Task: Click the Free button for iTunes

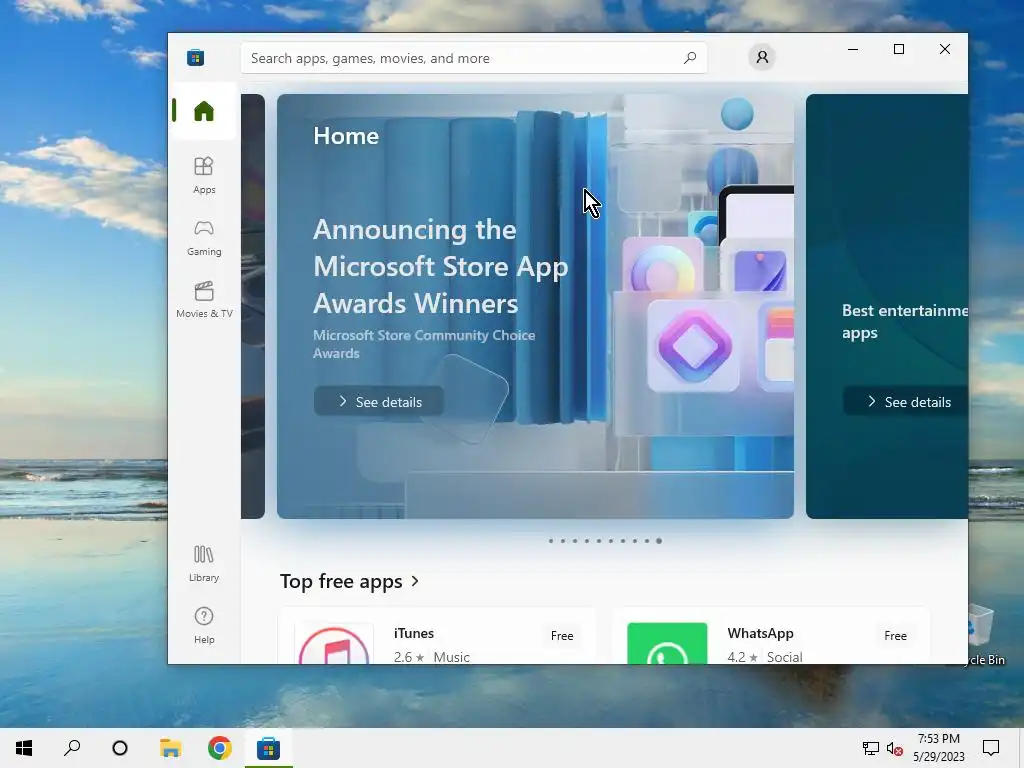Action: tap(562, 635)
